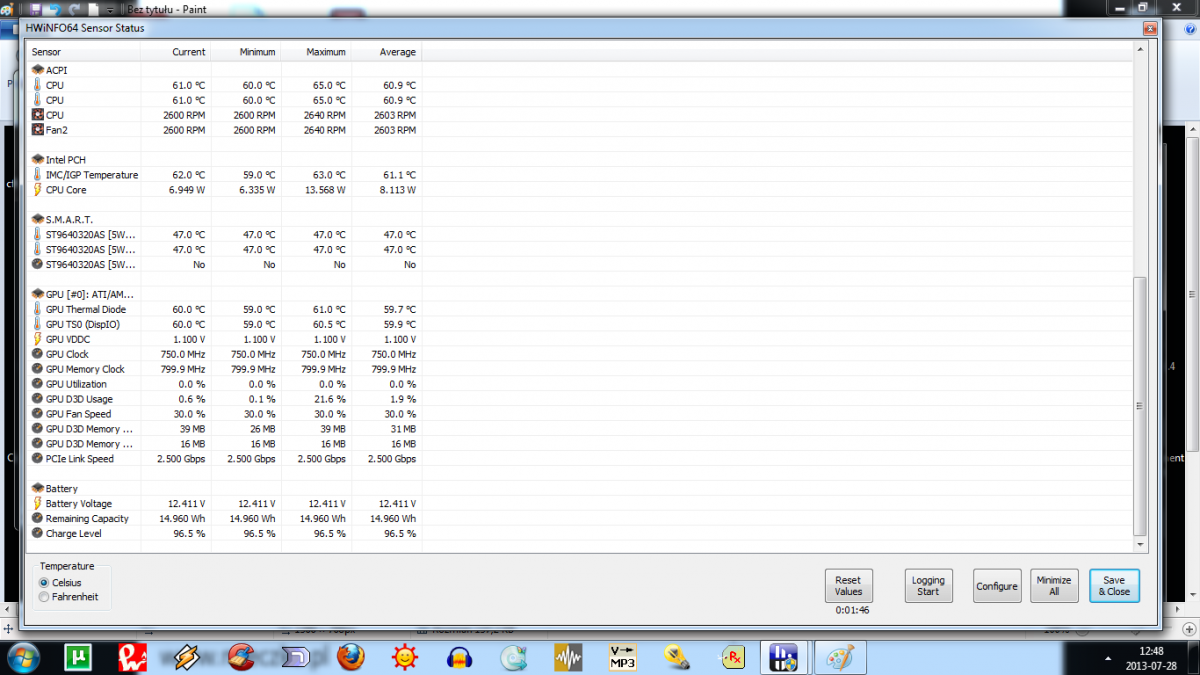Click the Intel PCH group chip icon
The image size is (1200, 675).
pyautogui.click(x=38, y=160)
